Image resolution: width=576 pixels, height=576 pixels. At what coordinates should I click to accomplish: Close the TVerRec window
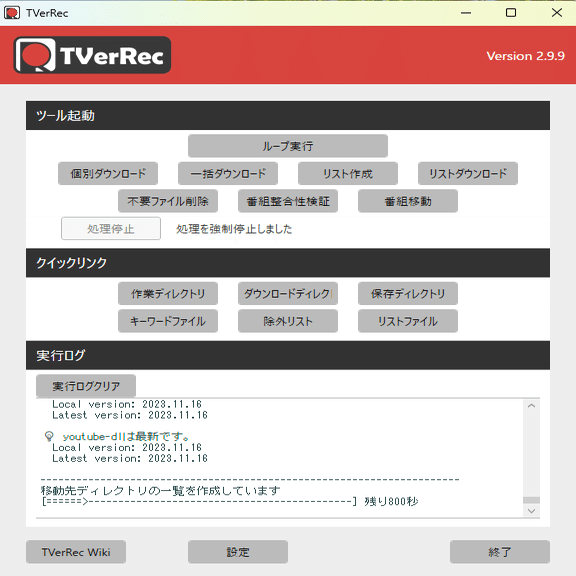pos(557,13)
